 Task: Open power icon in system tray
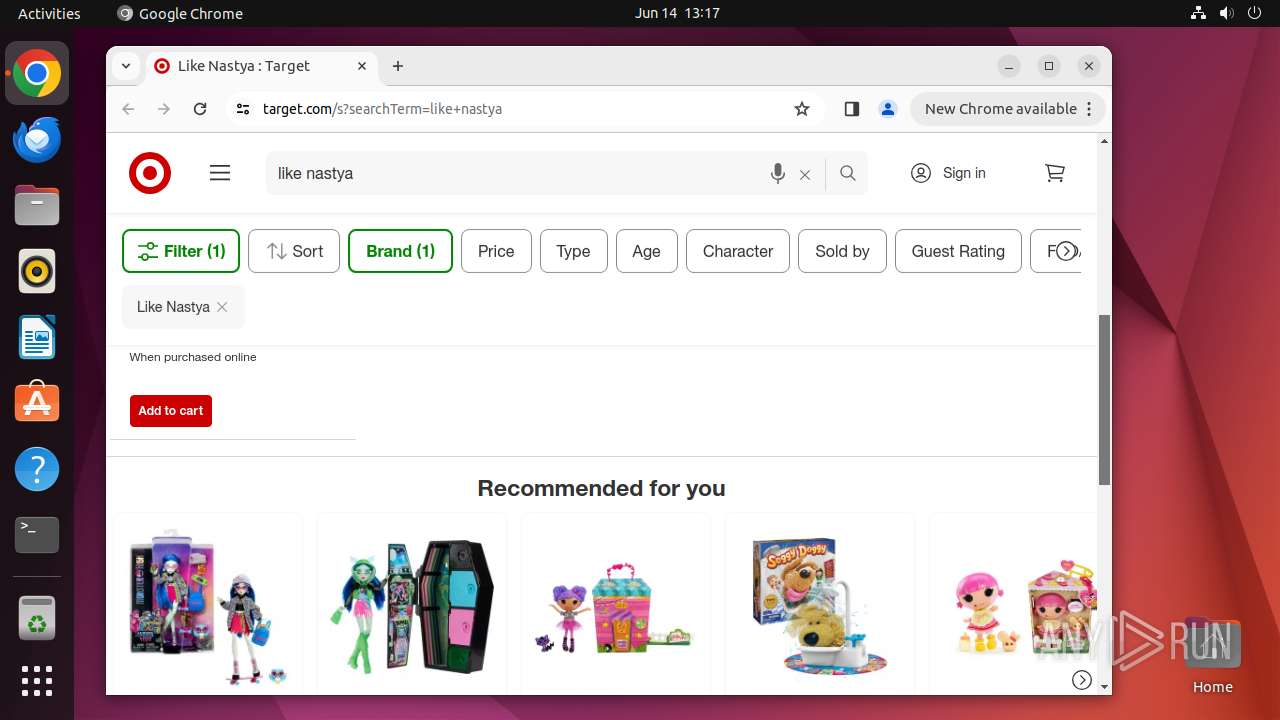click(1254, 13)
